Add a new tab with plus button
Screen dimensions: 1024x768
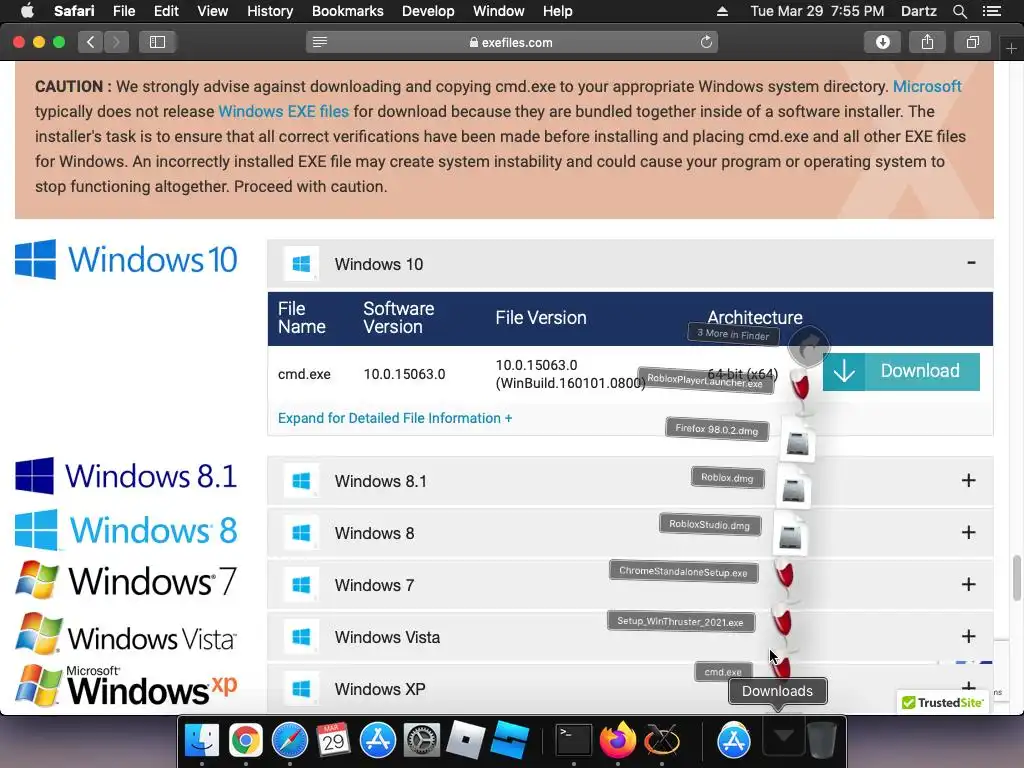click(1011, 48)
